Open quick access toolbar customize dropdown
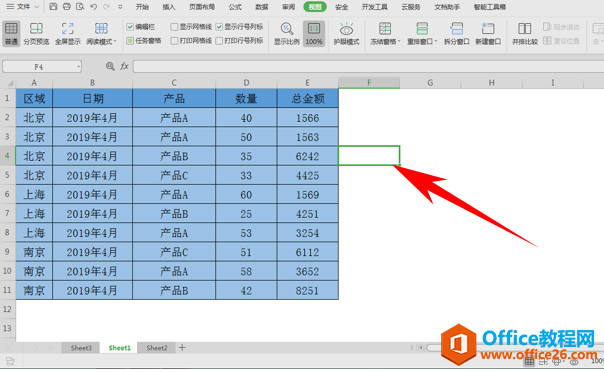The height and width of the screenshot is (372, 604). coord(120,7)
